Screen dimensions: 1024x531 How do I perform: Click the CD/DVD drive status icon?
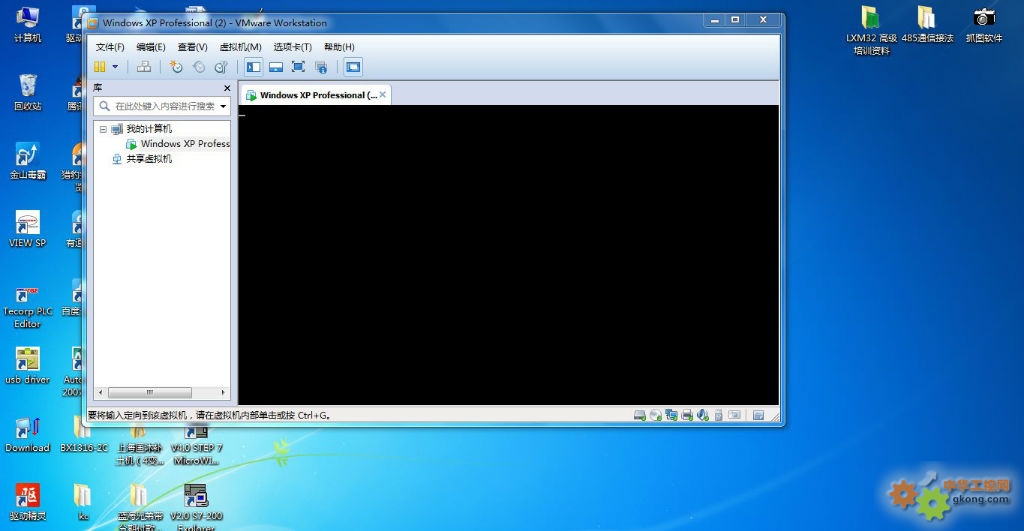click(656, 415)
